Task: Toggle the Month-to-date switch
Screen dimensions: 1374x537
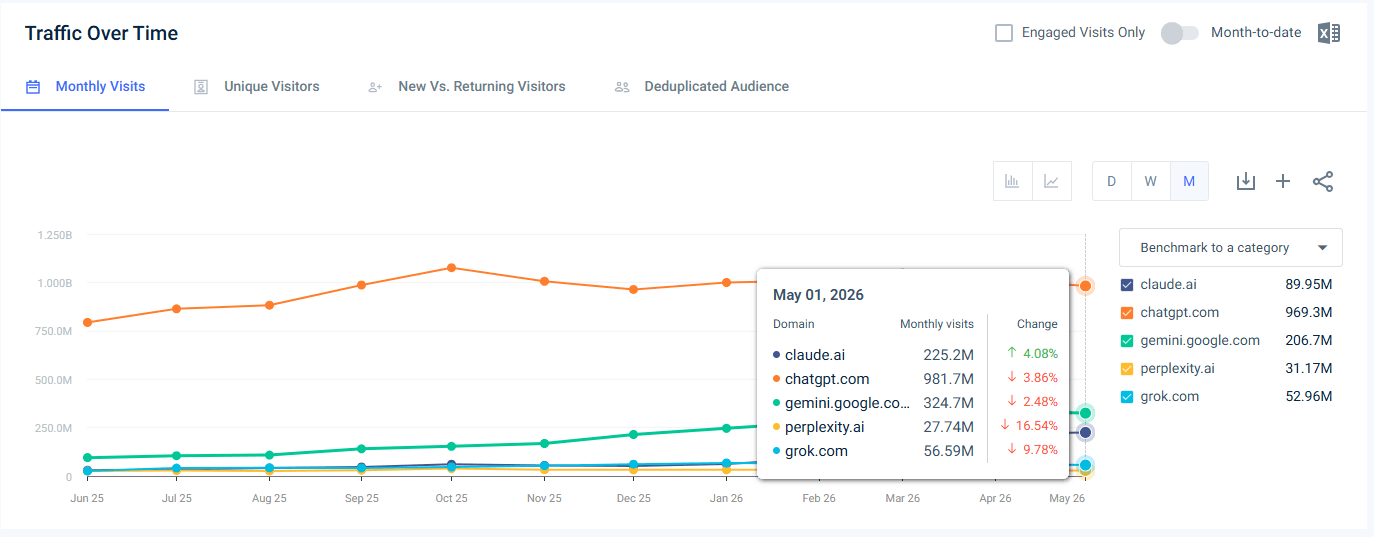Action: click(1180, 33)
